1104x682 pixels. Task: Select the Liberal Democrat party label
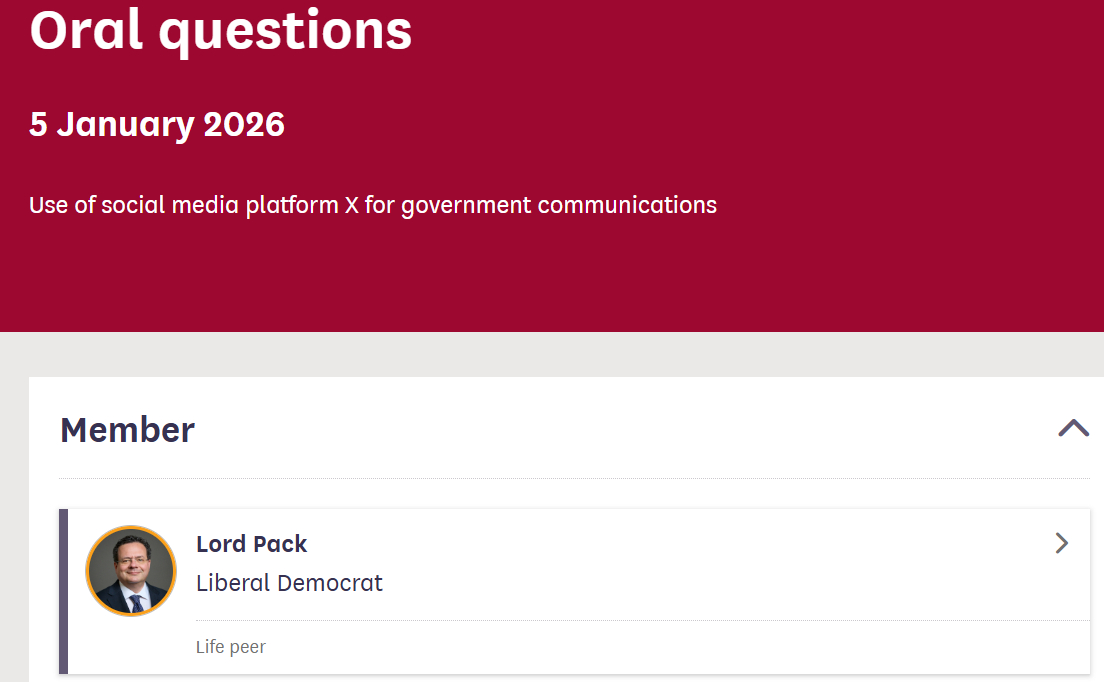tap(289, 583)
